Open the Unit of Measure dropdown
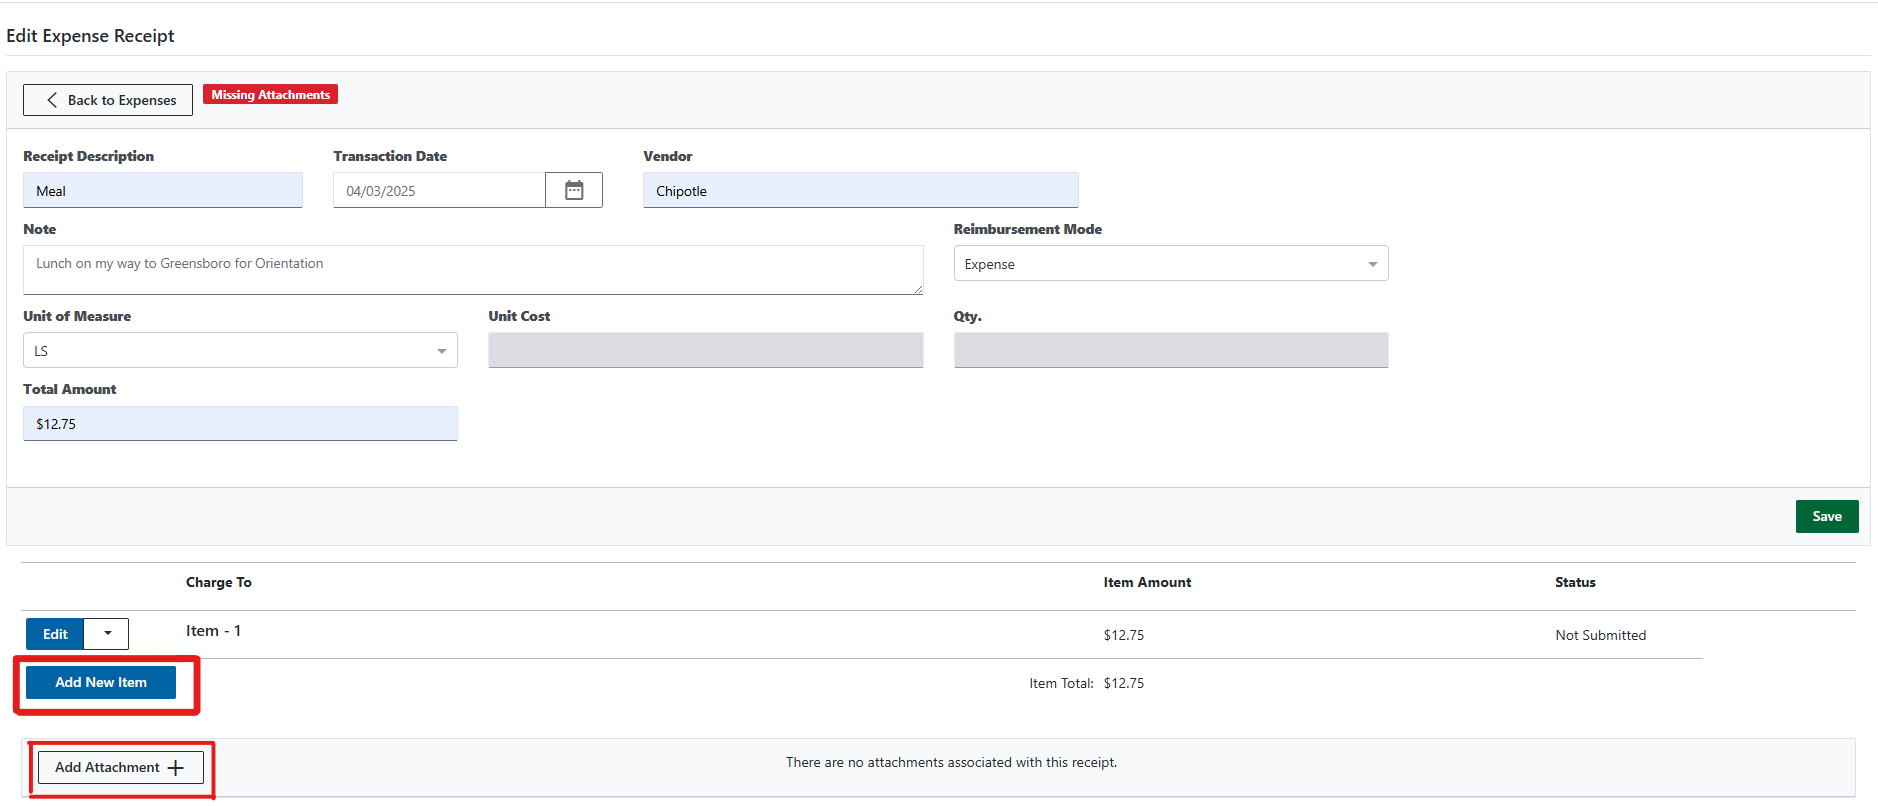The image size is (1878, 806). pos(240,351)
